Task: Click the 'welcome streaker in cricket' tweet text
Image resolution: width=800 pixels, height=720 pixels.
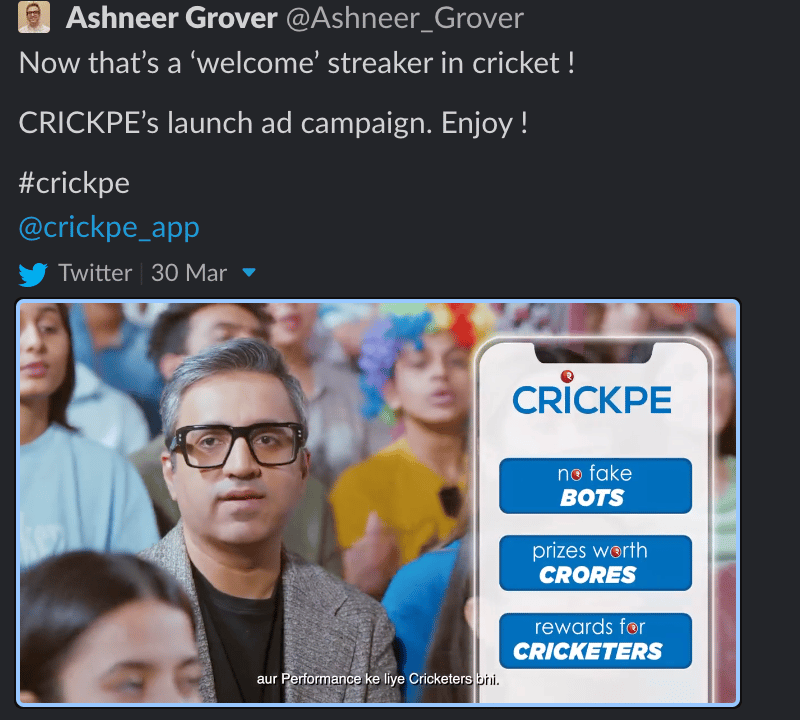Action: point(297,63)
